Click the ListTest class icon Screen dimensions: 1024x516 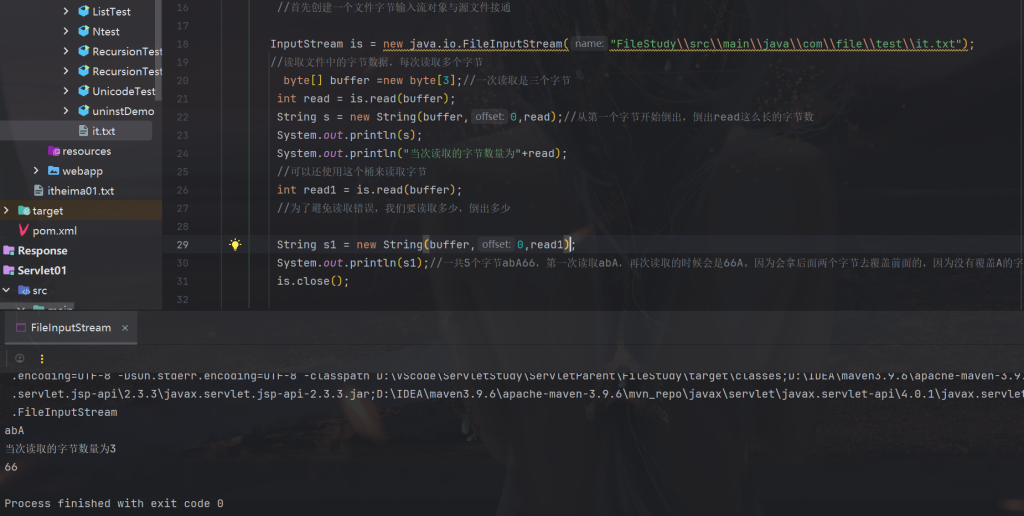pos(83,11)
